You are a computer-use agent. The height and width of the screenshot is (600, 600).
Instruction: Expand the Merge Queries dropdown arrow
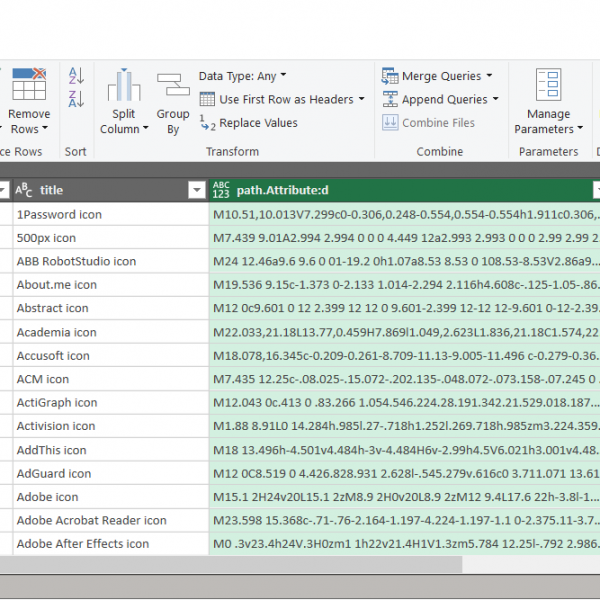click(x=489, y=75)
